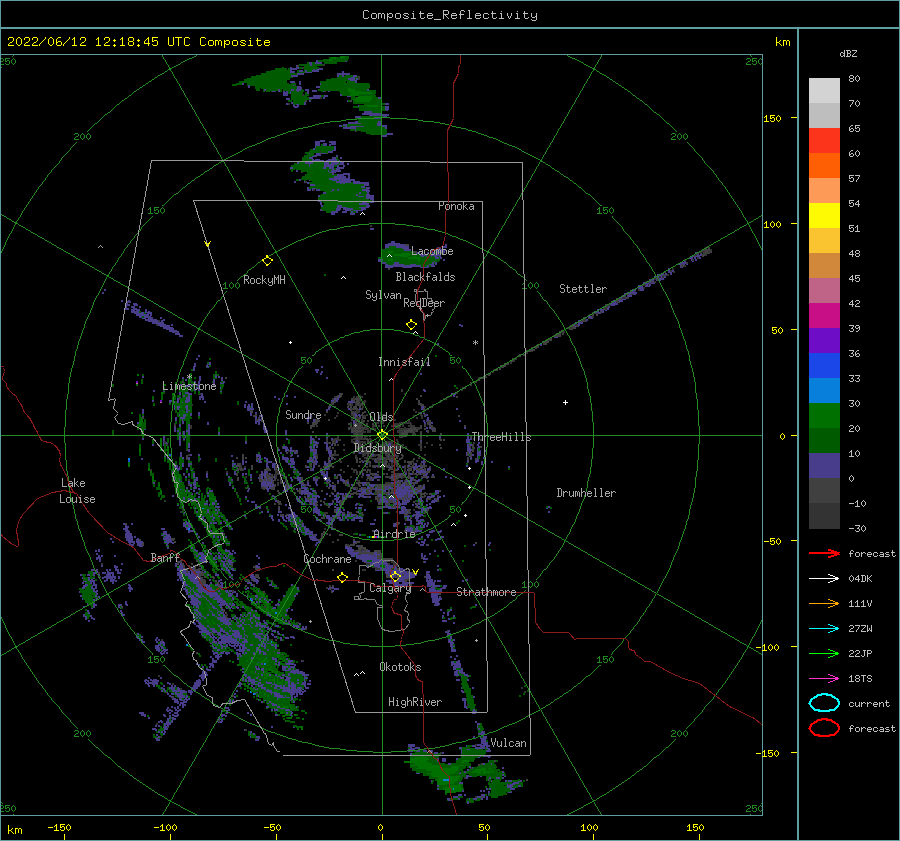Click the Sylvan label on the map
The width and height of the screenshot is (900, 841).
(x=383, y=295)
